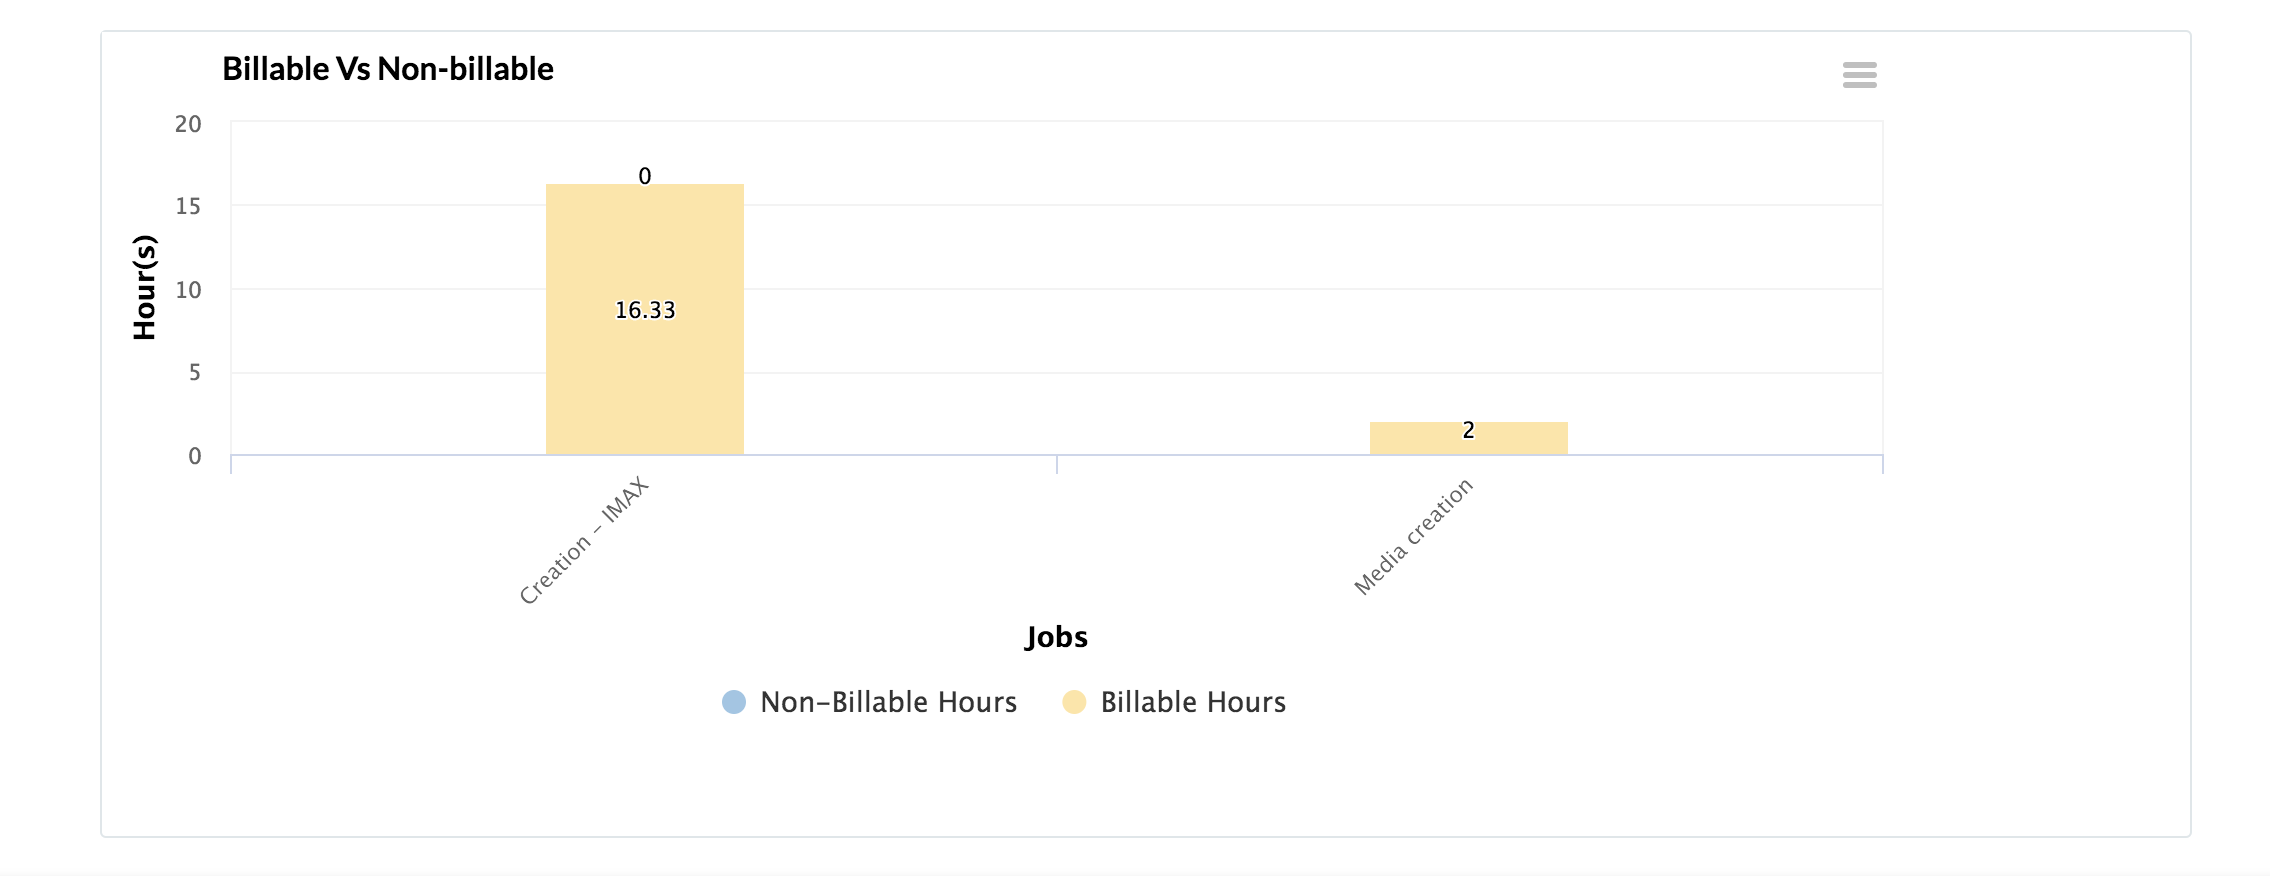Image resolution: width=2270 pixels, height=876 pixels.
Task: Click the 16.33 data label
Action: point(645,310)
